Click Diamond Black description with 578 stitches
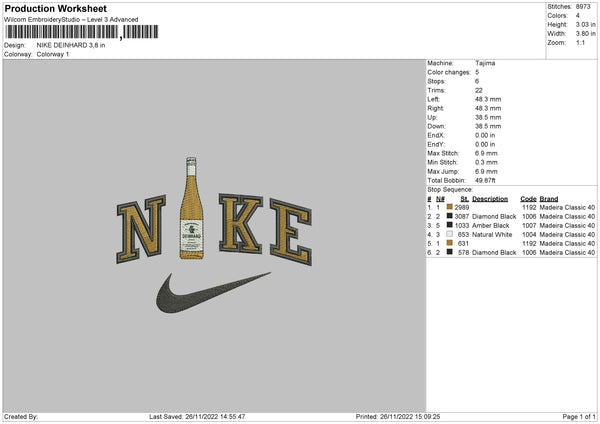Image resolution: width=600 pixels, height=424 pixels. pos(494,253)
